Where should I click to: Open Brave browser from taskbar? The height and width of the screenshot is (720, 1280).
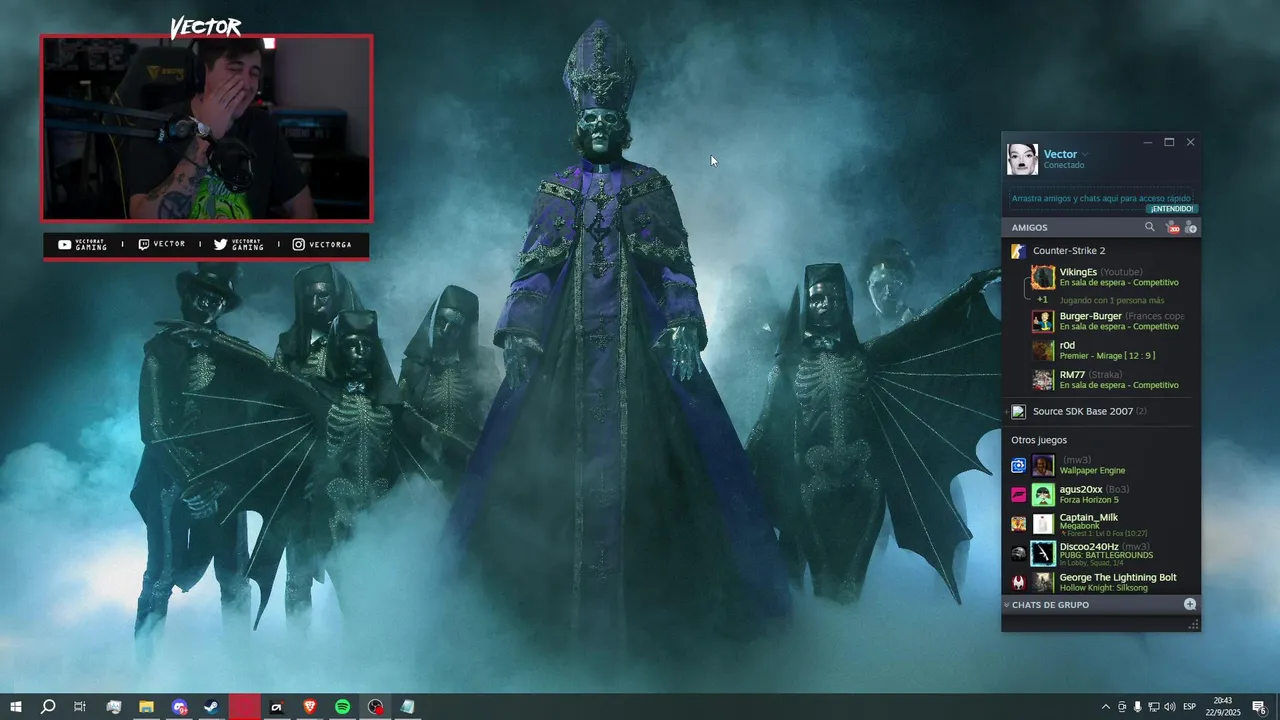[309, 707]
